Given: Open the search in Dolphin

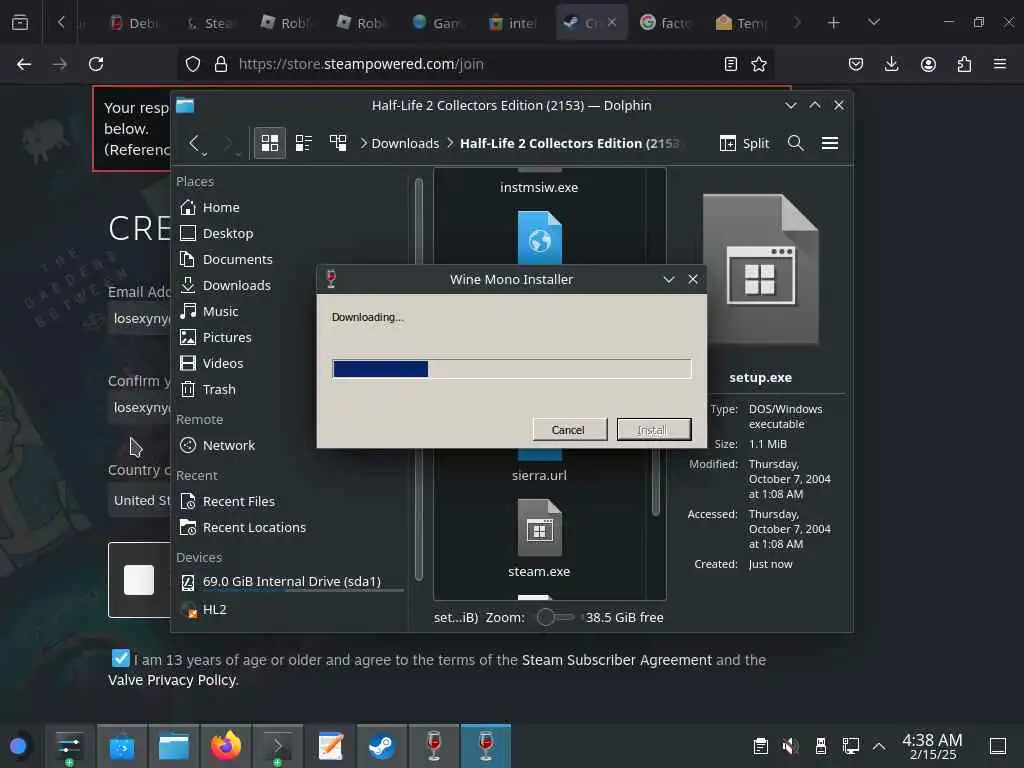Looking at the screenshot, I should pyautogui.click(x=795, y=143).
